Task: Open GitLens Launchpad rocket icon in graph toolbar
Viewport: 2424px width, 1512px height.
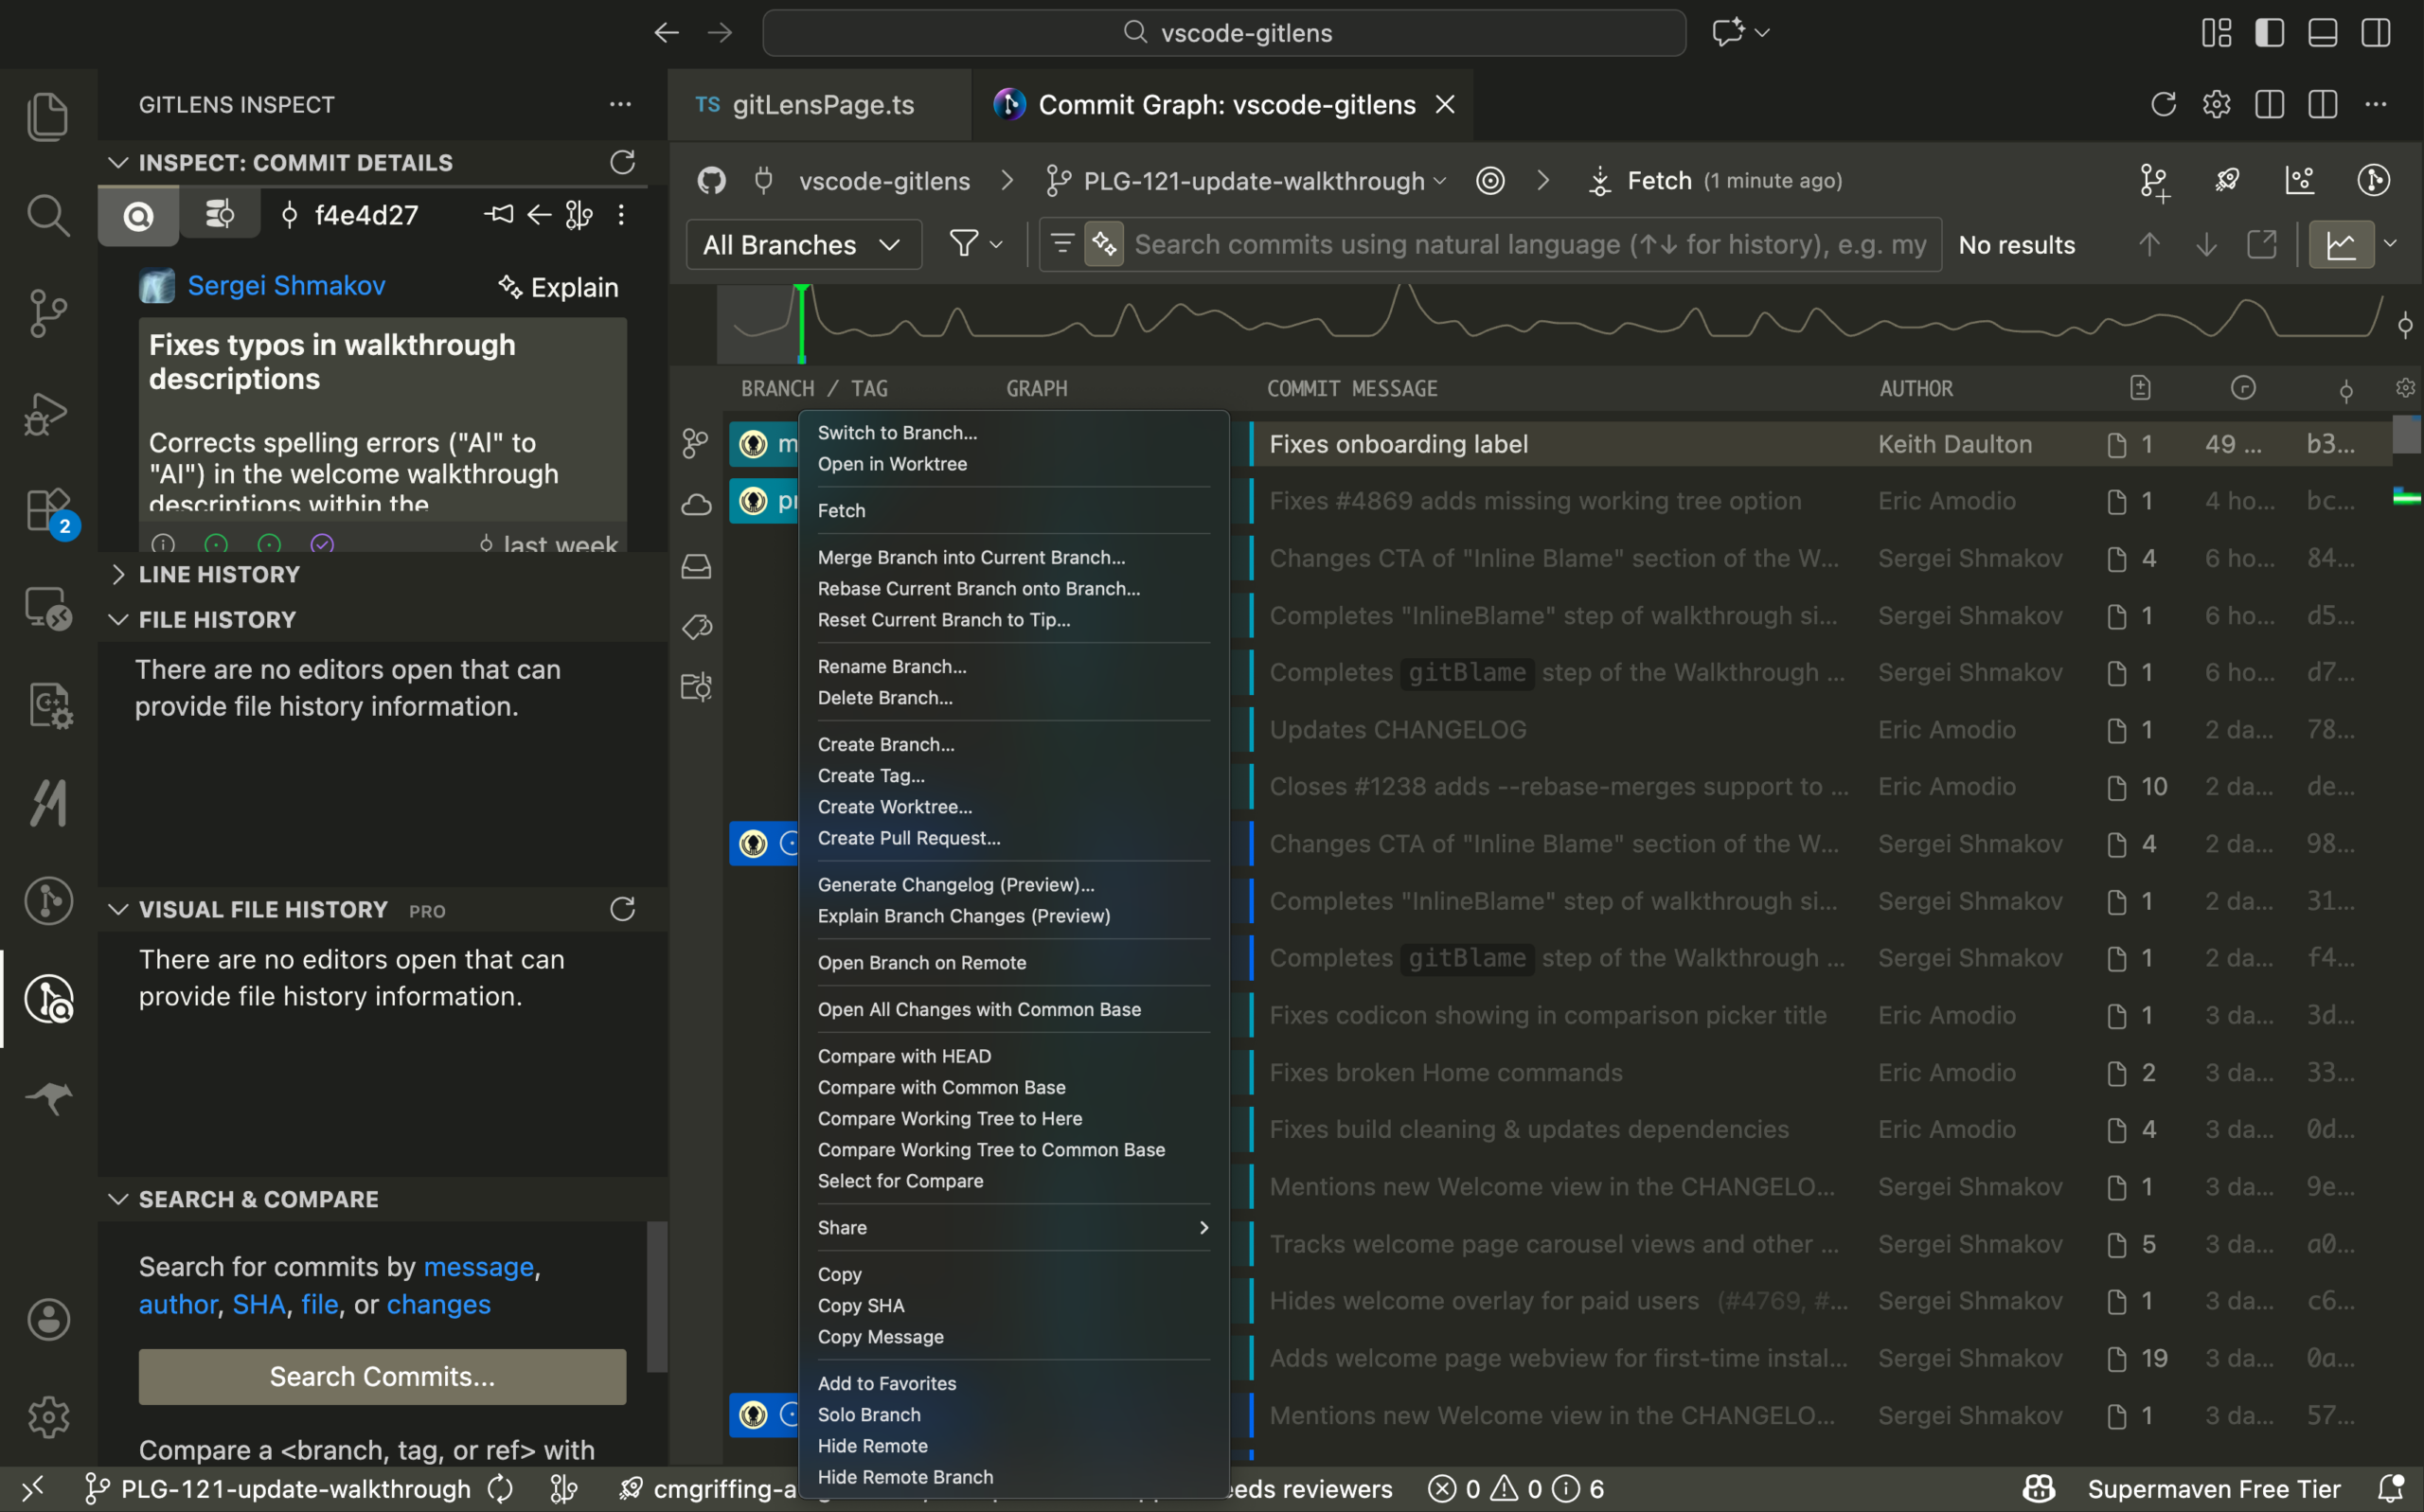Action: [2228, 181]
